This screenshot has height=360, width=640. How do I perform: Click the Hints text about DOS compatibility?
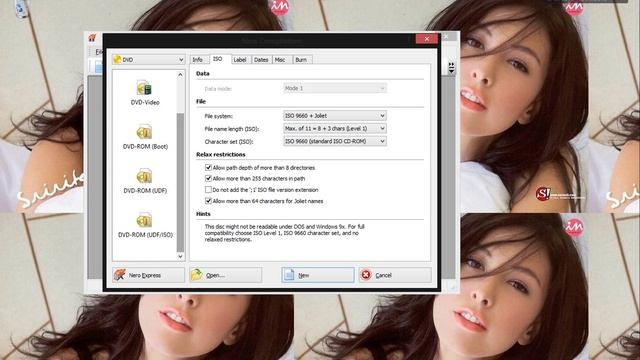coord(284,233)
